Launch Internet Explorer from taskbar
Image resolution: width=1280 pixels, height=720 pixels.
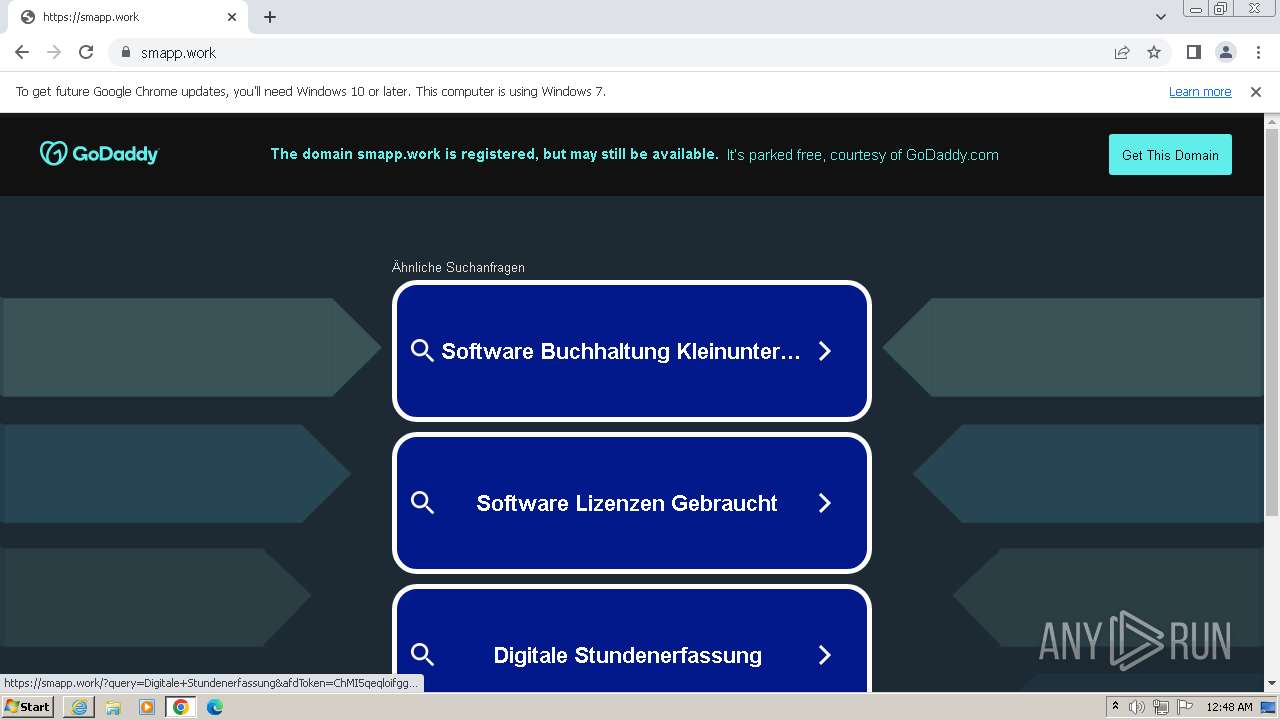coord(79,707)
